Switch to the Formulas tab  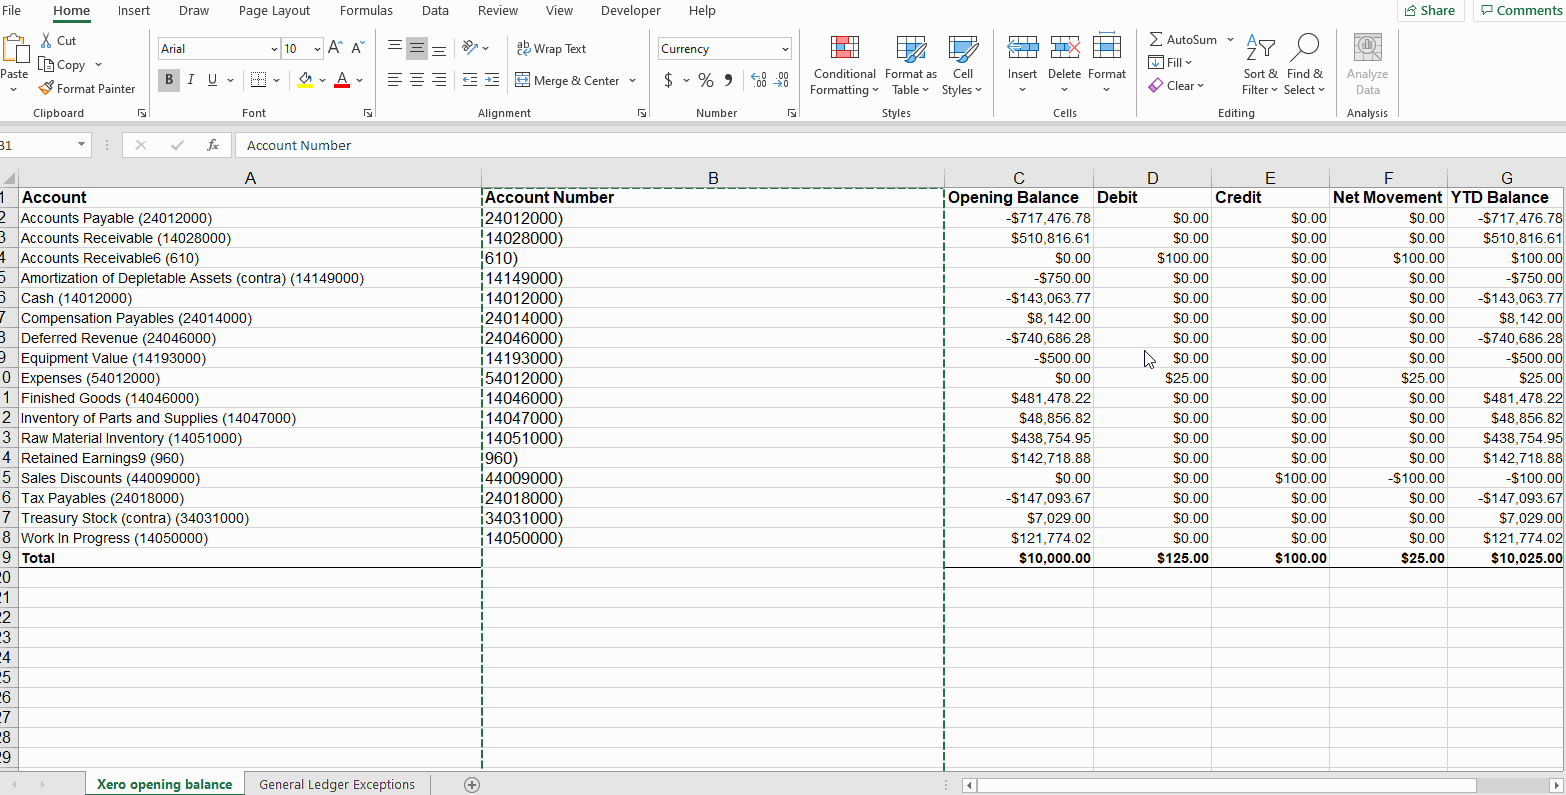click(x=366, y=10)
